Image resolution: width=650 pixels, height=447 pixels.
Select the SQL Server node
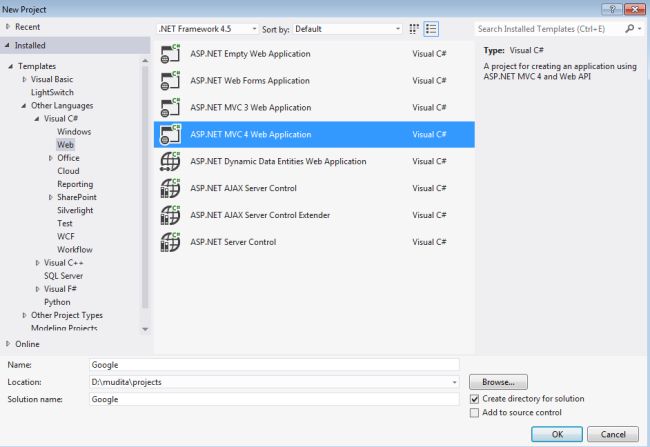tap(63, 276)
